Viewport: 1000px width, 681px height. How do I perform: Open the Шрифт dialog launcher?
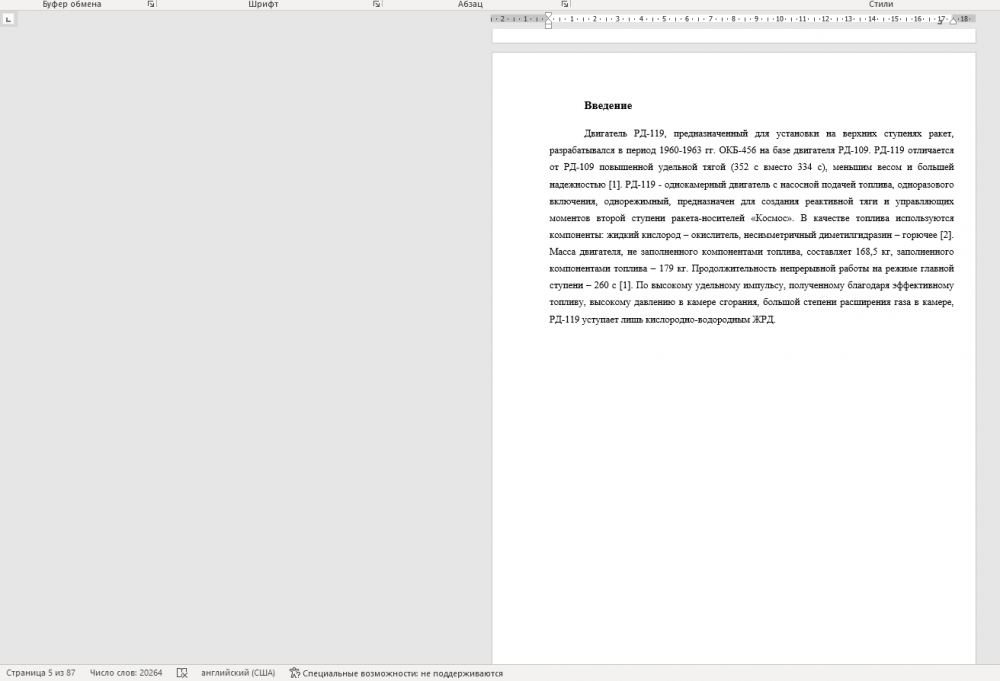point(376,4)
